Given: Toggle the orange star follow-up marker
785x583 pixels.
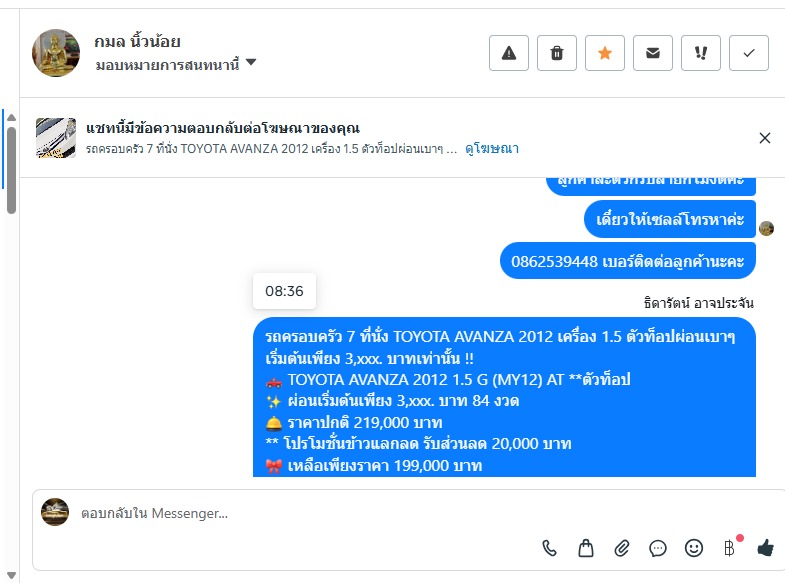Looking at the screenshot, I should pos(605,53).
